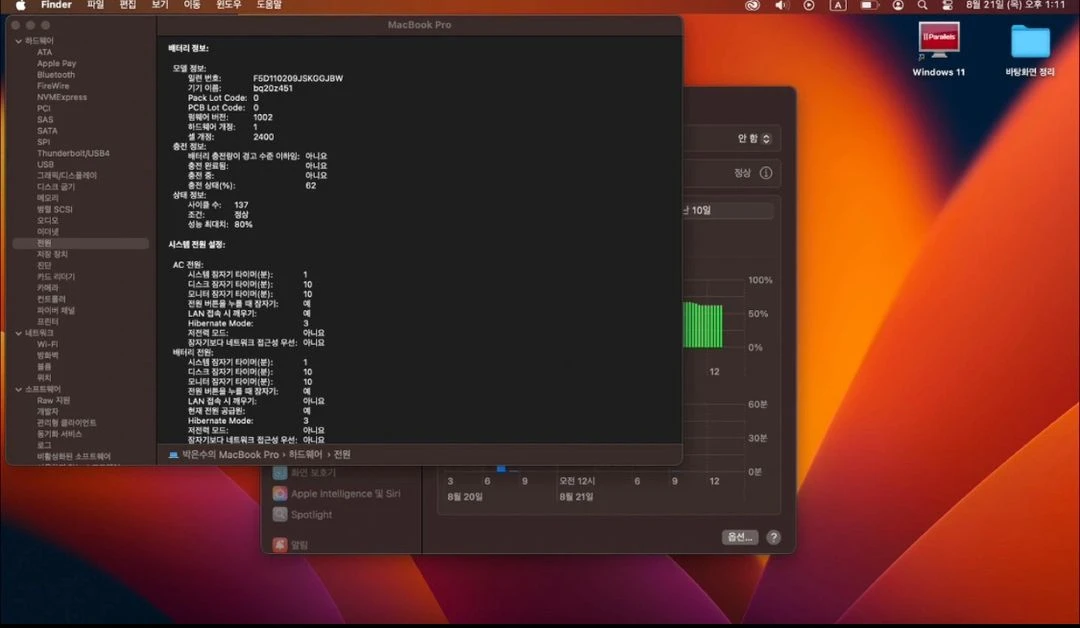Screen dimensions: 1080x628
Task: Open Spotlight search from menu bar
Action: point(922,5)
